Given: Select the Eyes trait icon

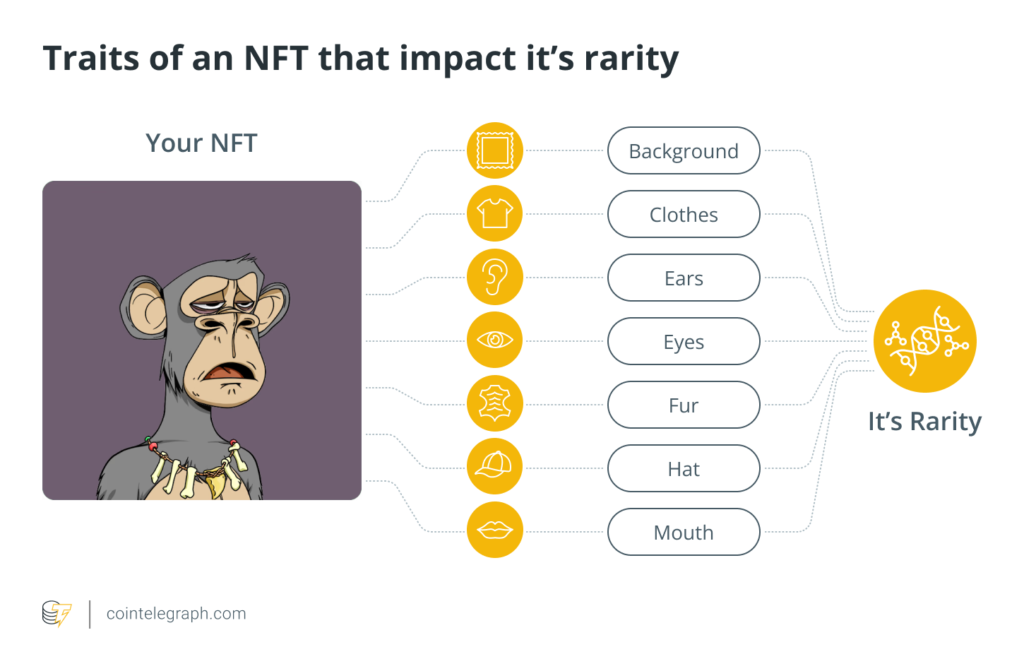Looking at the screenshot, I should pos(494,341).
